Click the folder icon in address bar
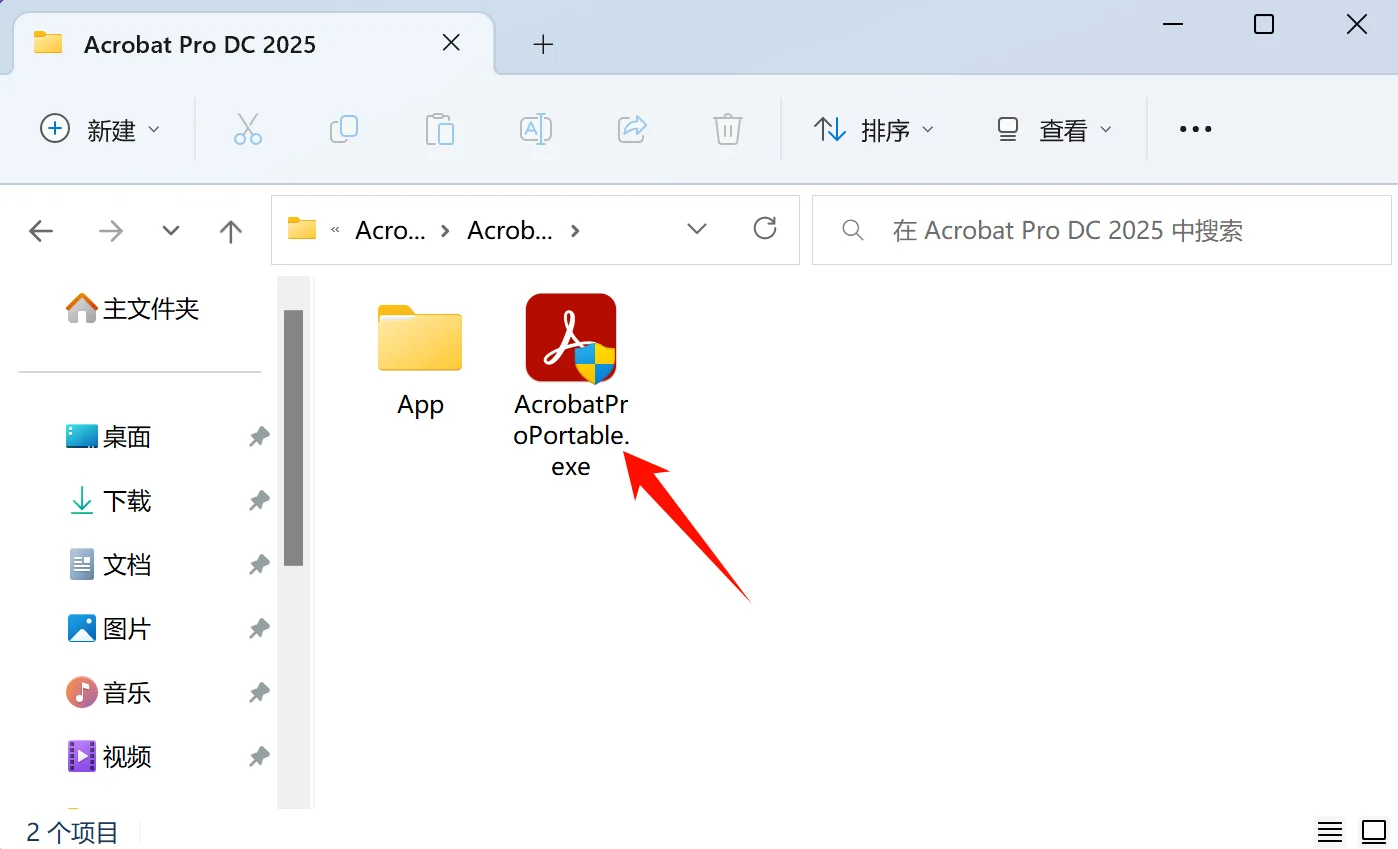 point(301,230)
